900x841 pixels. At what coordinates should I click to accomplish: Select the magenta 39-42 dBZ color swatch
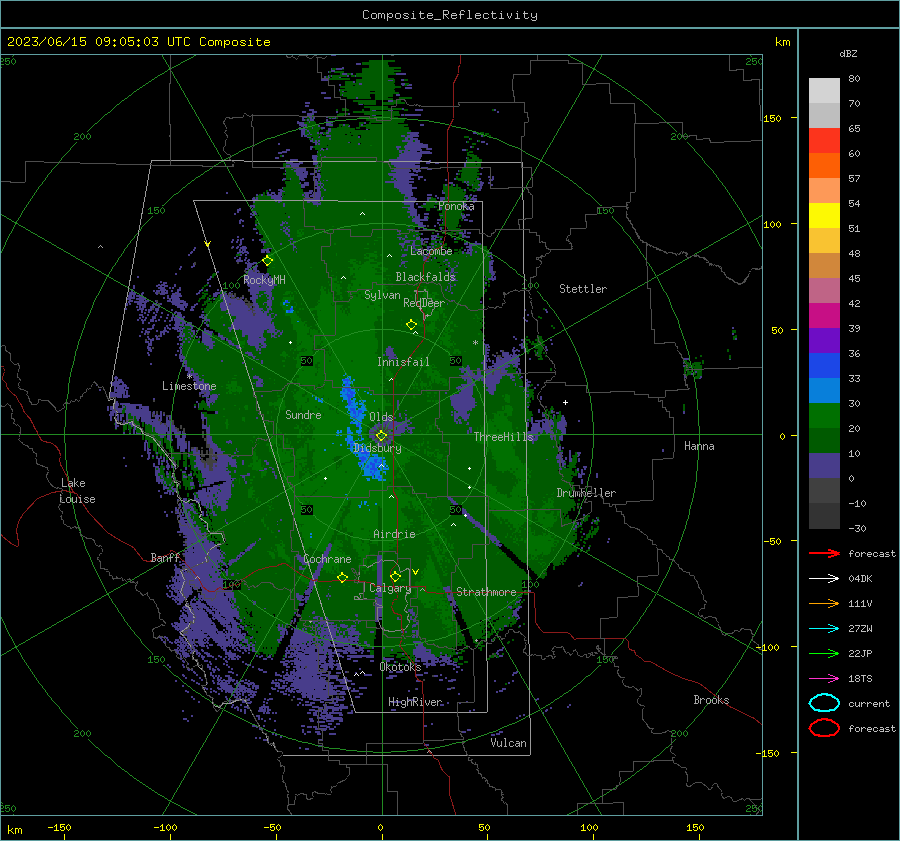pyautogui.click(x=824, y=316)
